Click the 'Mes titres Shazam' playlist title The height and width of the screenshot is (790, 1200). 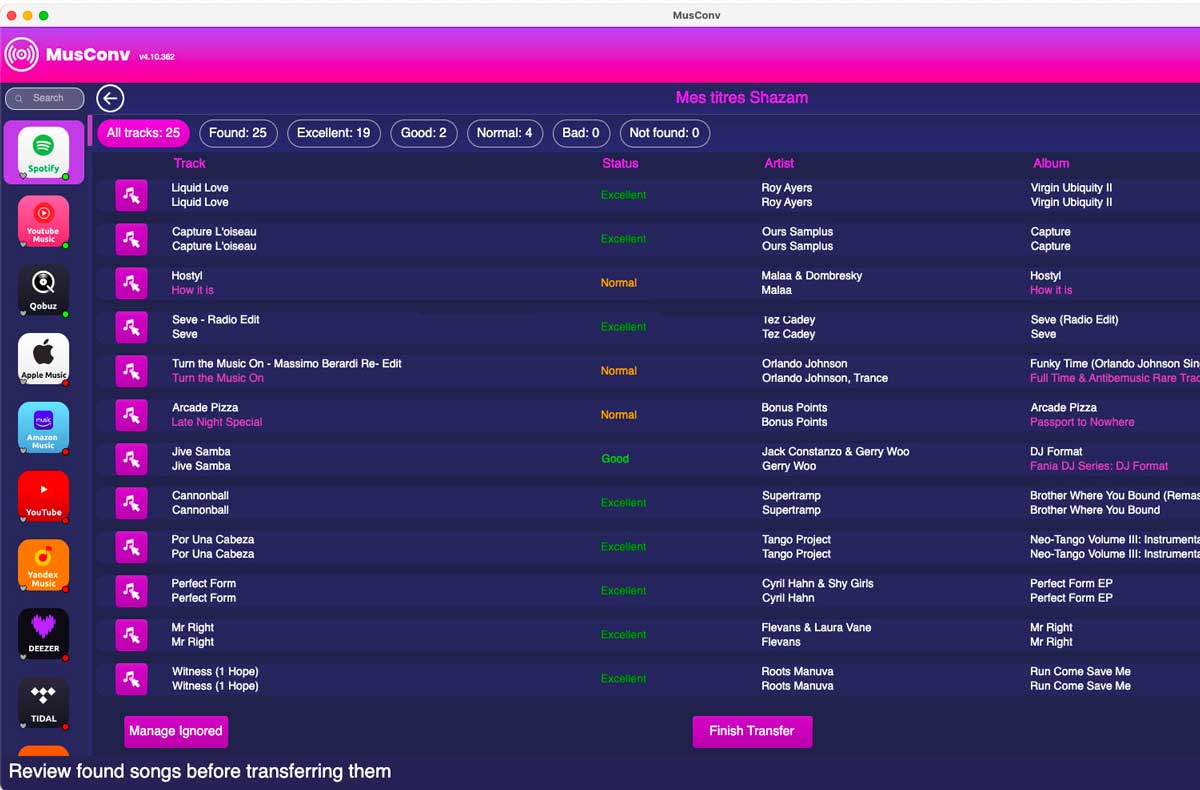[x=742, y=98]
